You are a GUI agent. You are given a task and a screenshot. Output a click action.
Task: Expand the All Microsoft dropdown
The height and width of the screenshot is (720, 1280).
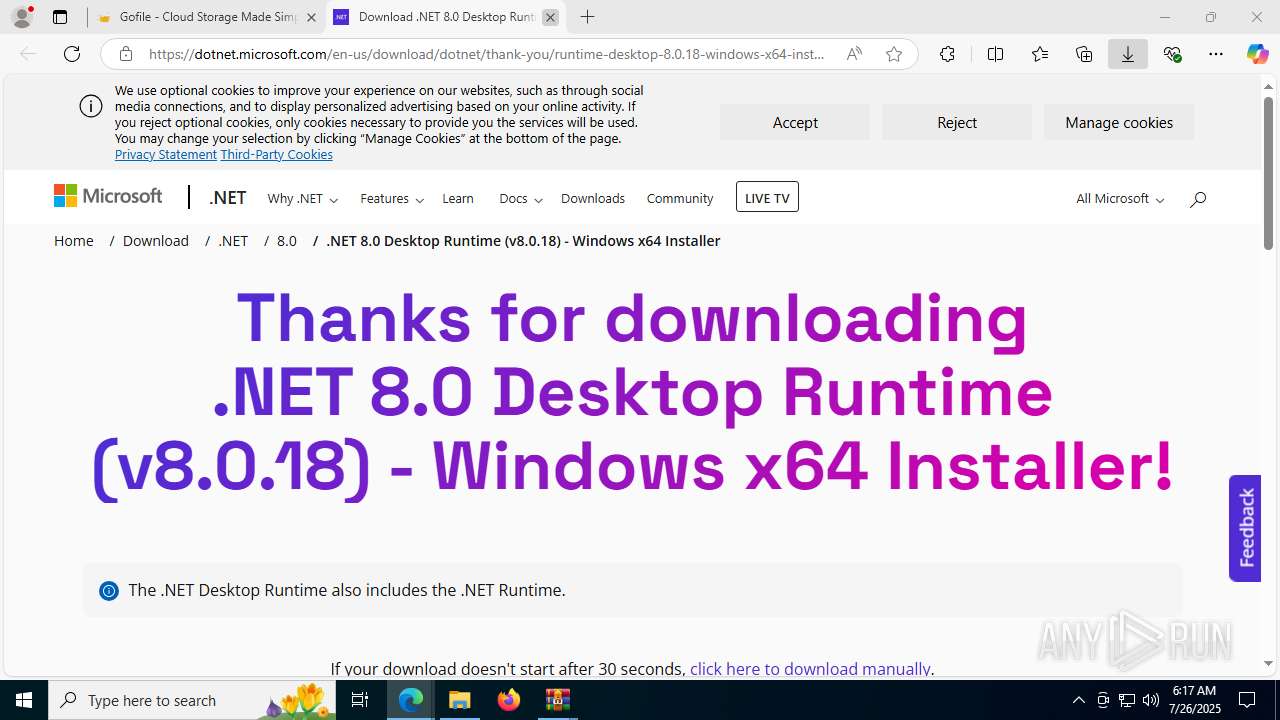click(x=1120, y=199)
